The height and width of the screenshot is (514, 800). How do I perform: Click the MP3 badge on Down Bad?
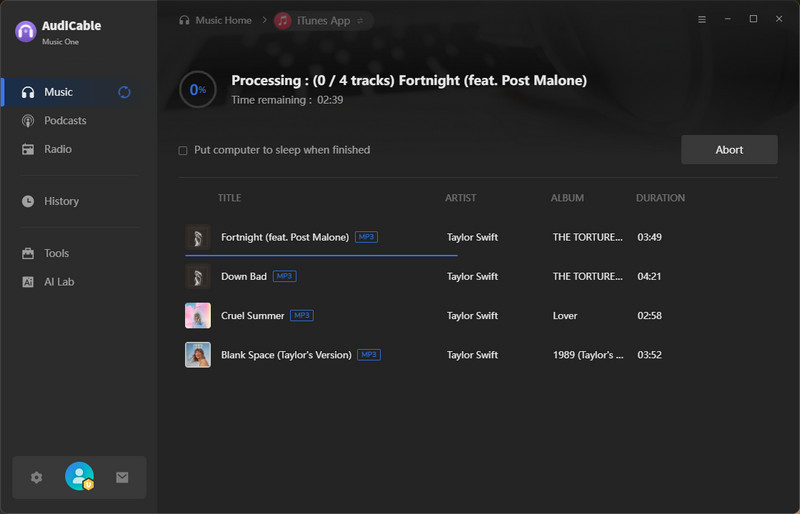pos(285,277)
